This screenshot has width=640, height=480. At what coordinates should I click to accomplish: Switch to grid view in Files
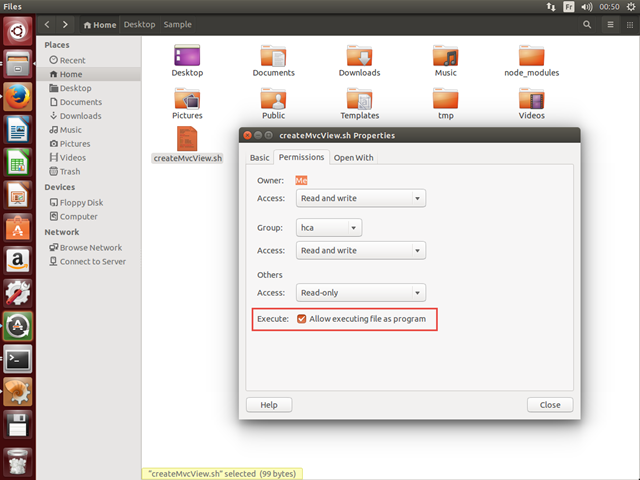pos(630,24)
